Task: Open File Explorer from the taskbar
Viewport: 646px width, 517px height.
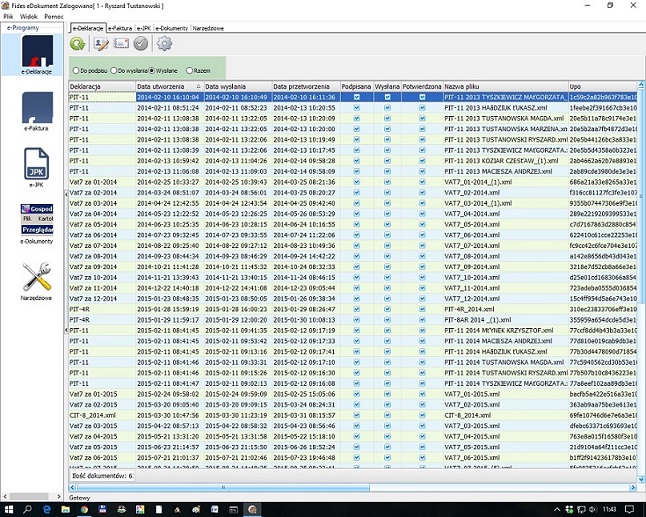Action: click(x=65, y=510)
